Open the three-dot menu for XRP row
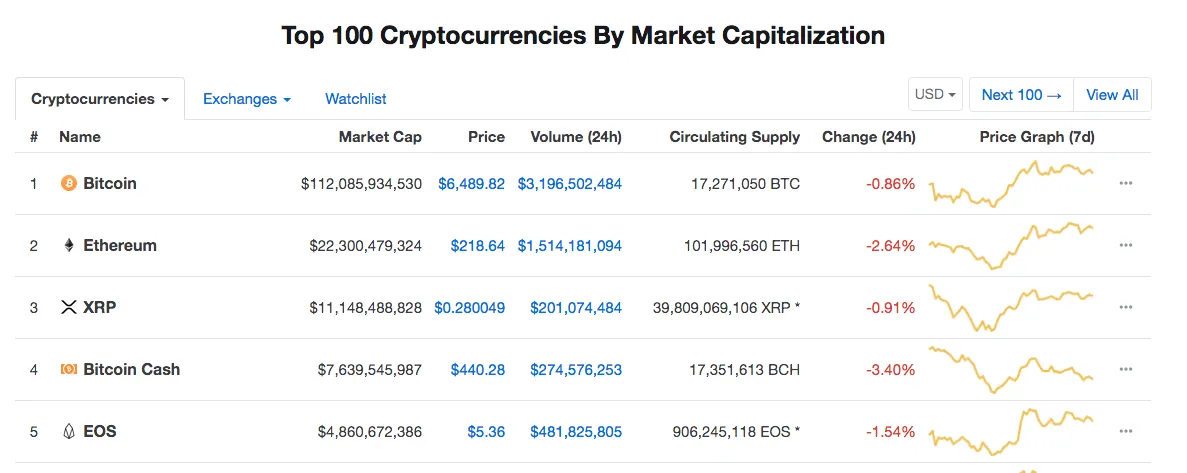 click(1126, 307)
